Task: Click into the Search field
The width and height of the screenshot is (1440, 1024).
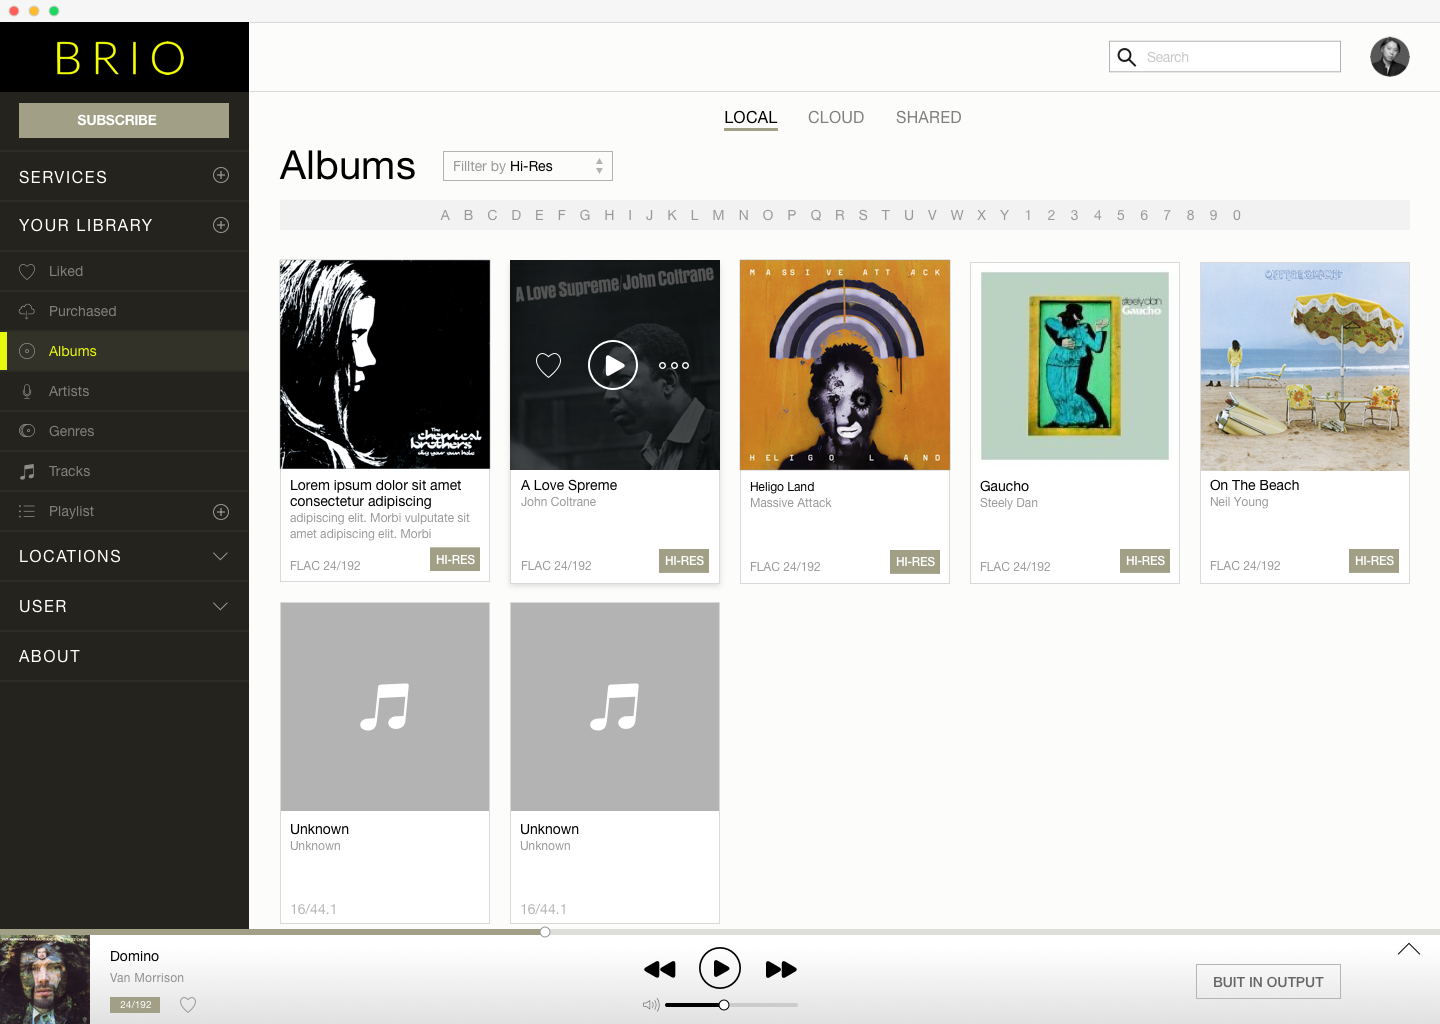Action: (1225, 57)
